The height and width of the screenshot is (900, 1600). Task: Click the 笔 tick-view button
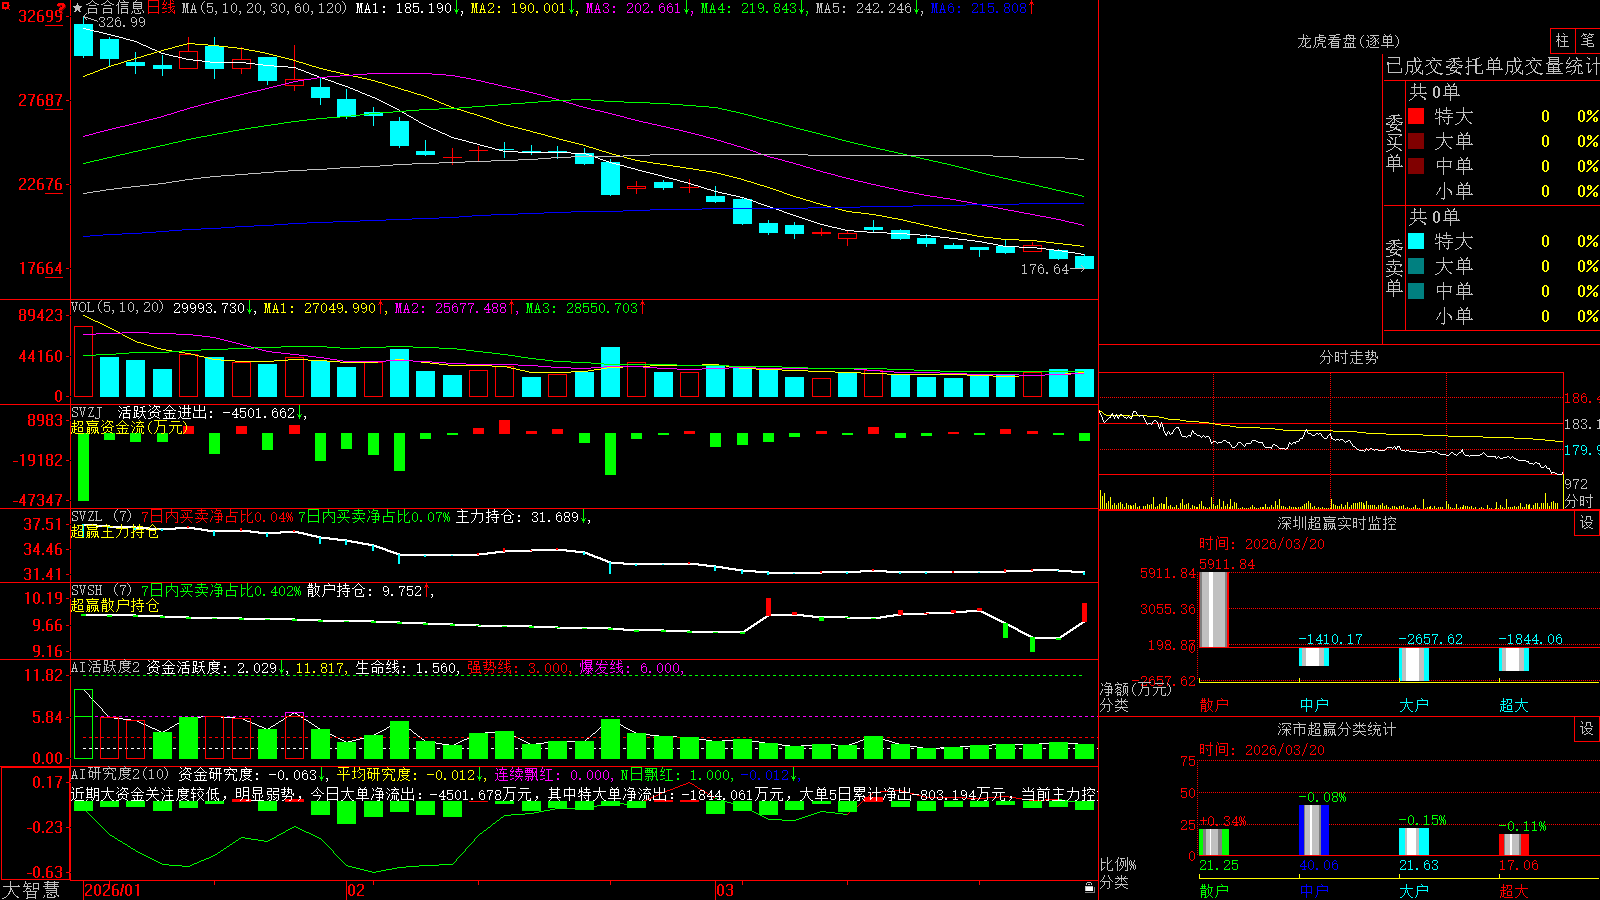tap(1588, 41)
